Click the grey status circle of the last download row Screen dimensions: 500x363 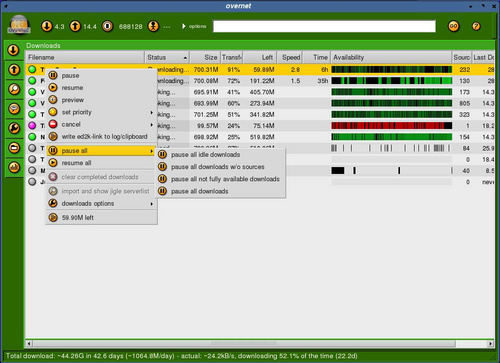tap(32, 182)
